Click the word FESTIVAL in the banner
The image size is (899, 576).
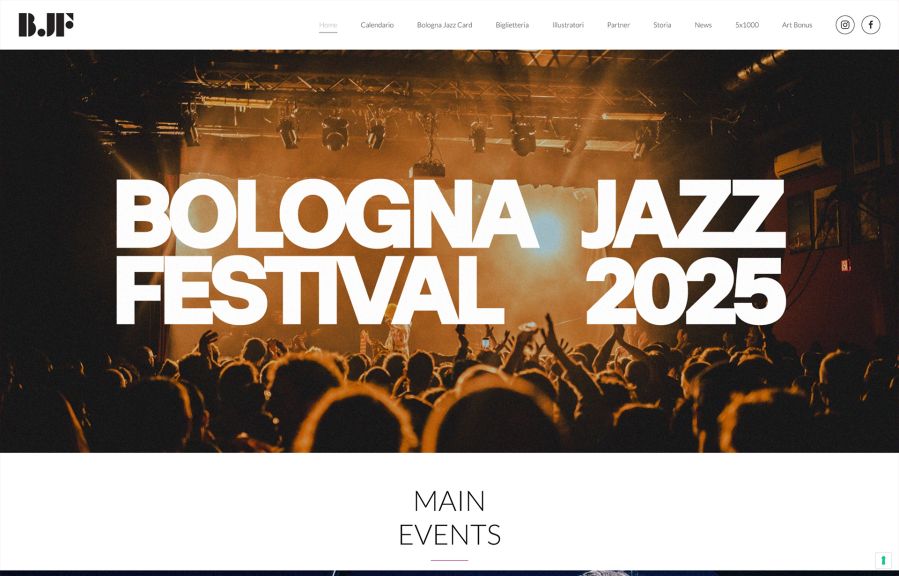pos(310,291)
